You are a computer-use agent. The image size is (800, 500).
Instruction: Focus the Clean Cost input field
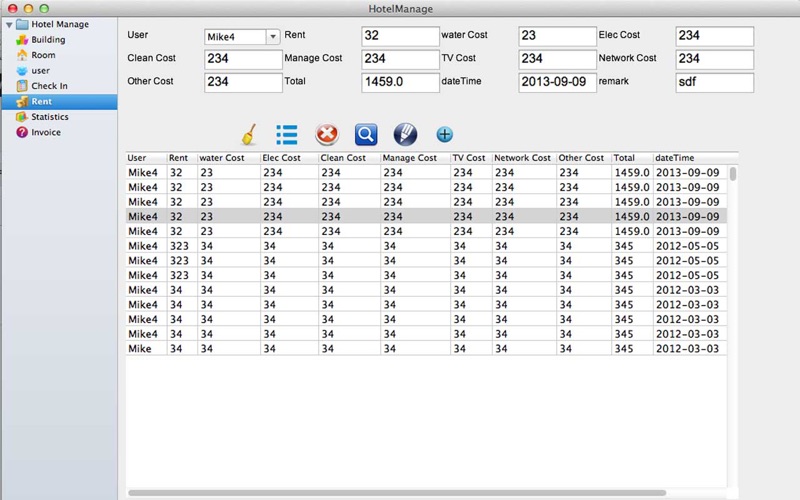[243, 59]
